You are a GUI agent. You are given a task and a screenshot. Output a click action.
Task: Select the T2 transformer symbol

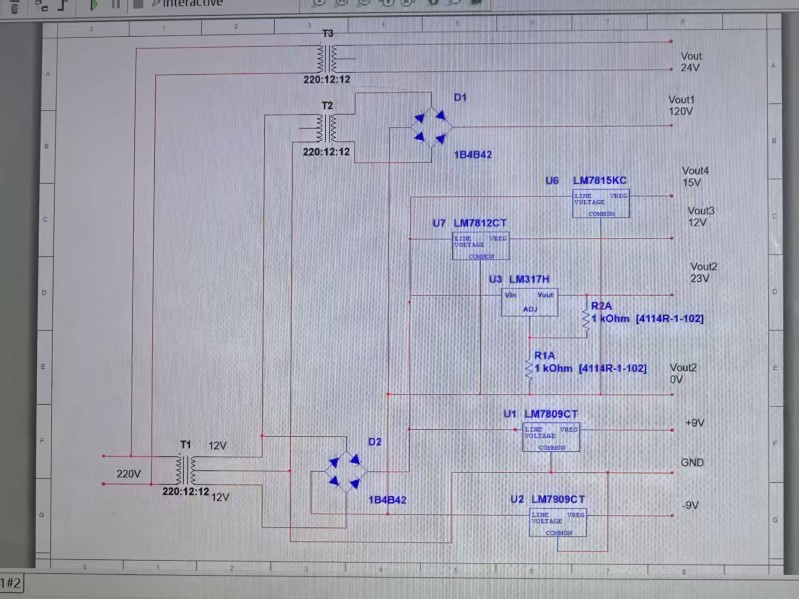point(327,129)
